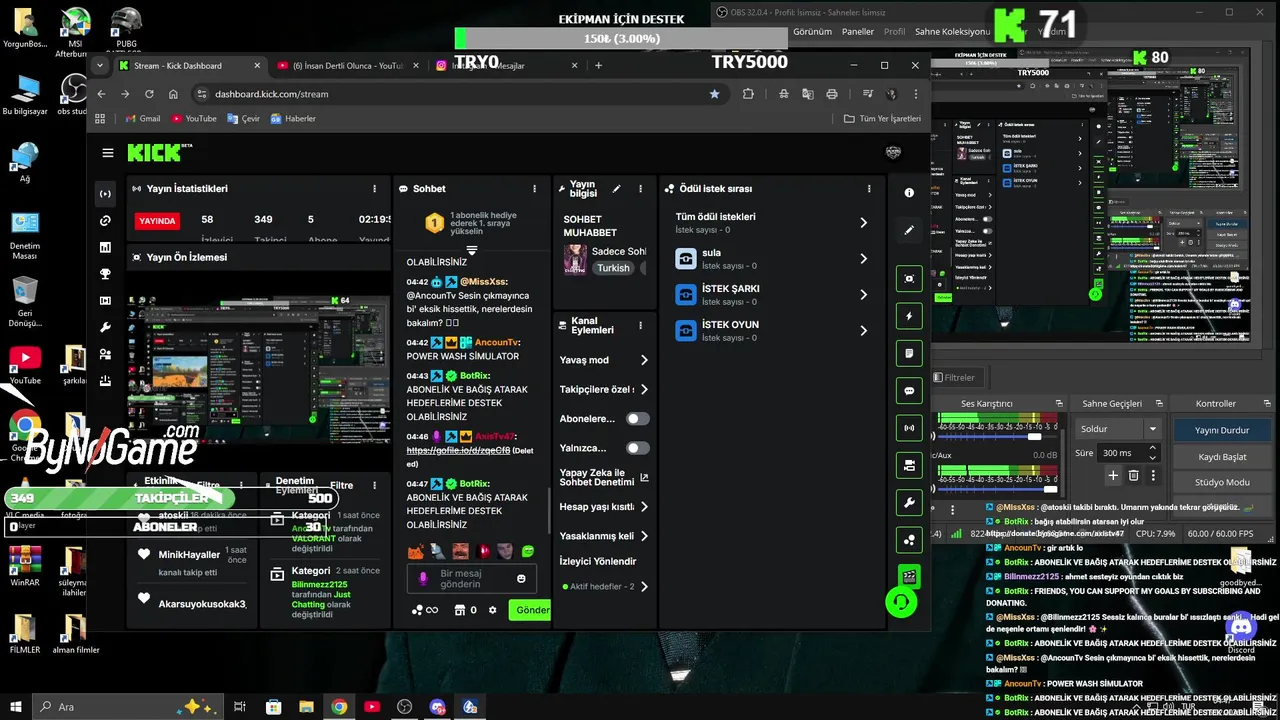
Task: Open the Sohbet panel three-dot menu
Action: [535, 188]
